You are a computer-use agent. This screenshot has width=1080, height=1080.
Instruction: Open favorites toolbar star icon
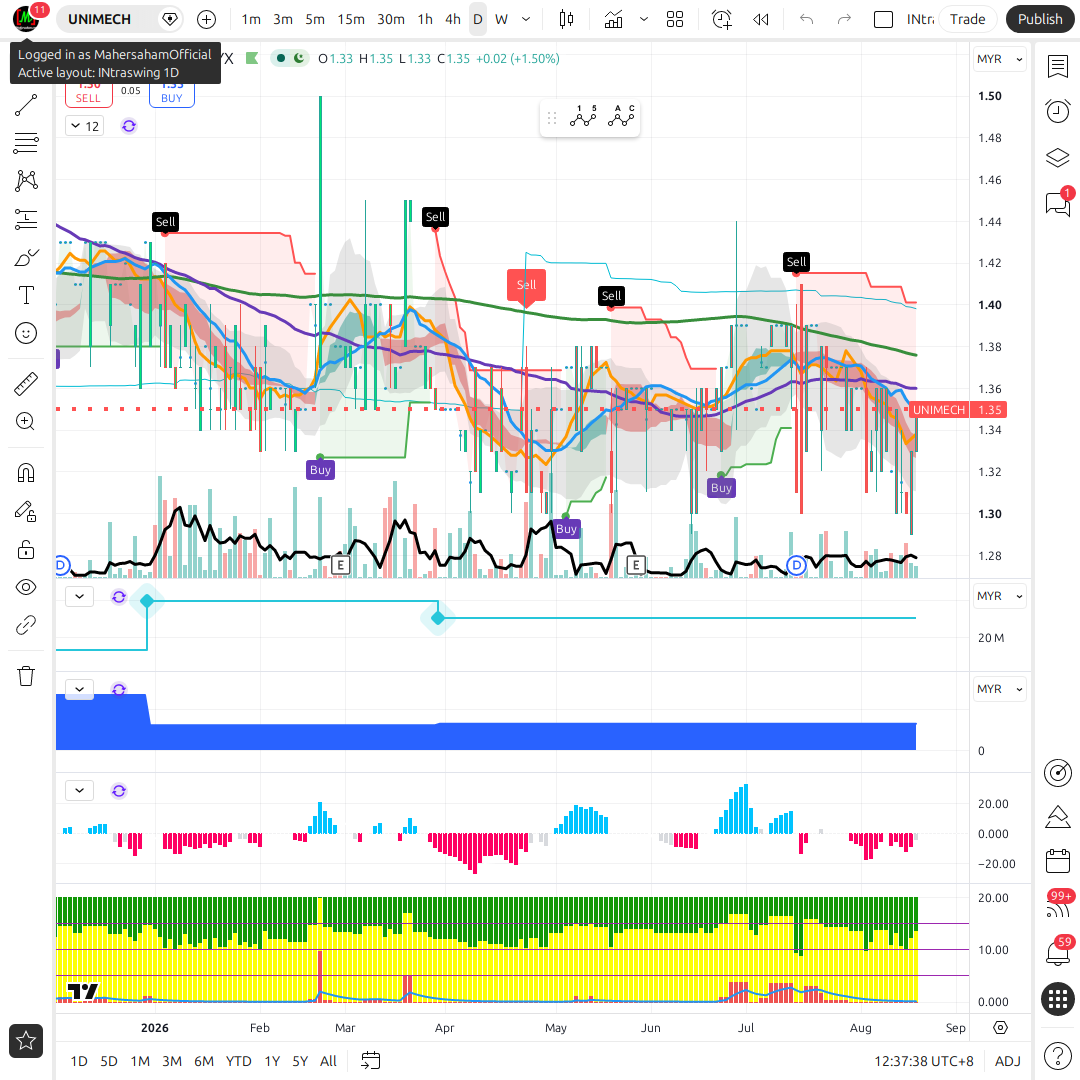pyautogui.click(x=25, y=1041)
